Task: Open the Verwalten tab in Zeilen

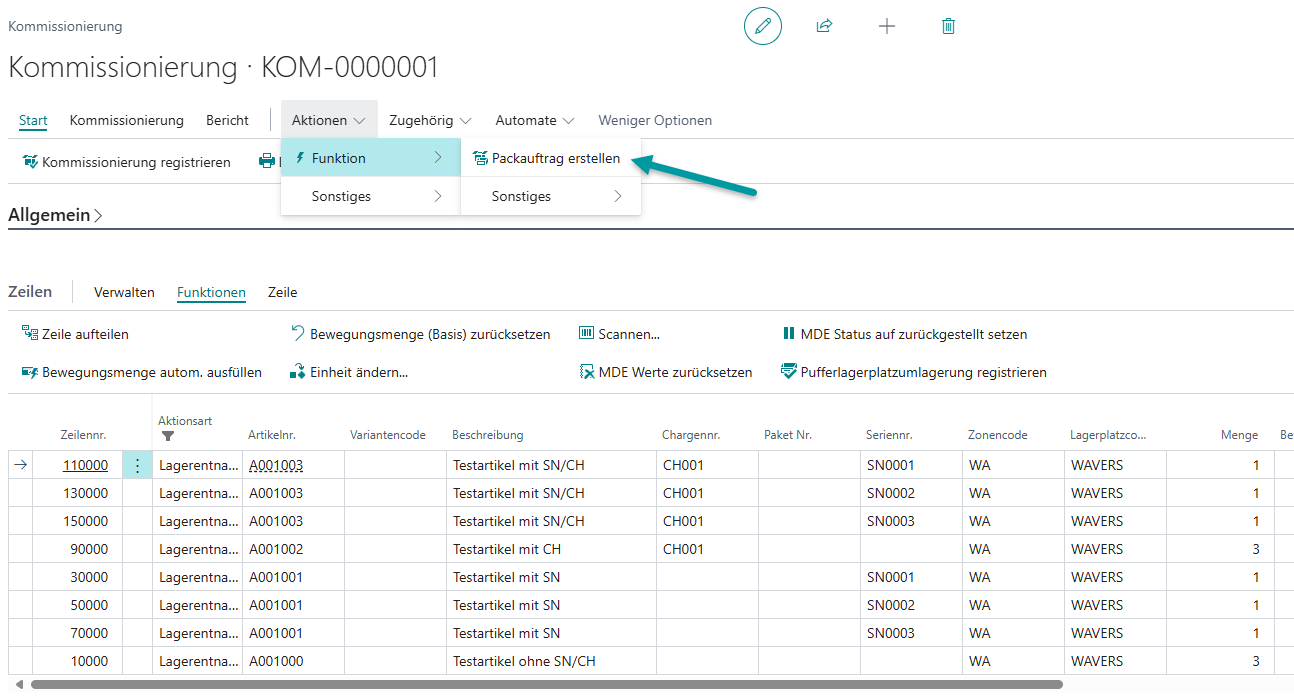Action: (124, 292)
